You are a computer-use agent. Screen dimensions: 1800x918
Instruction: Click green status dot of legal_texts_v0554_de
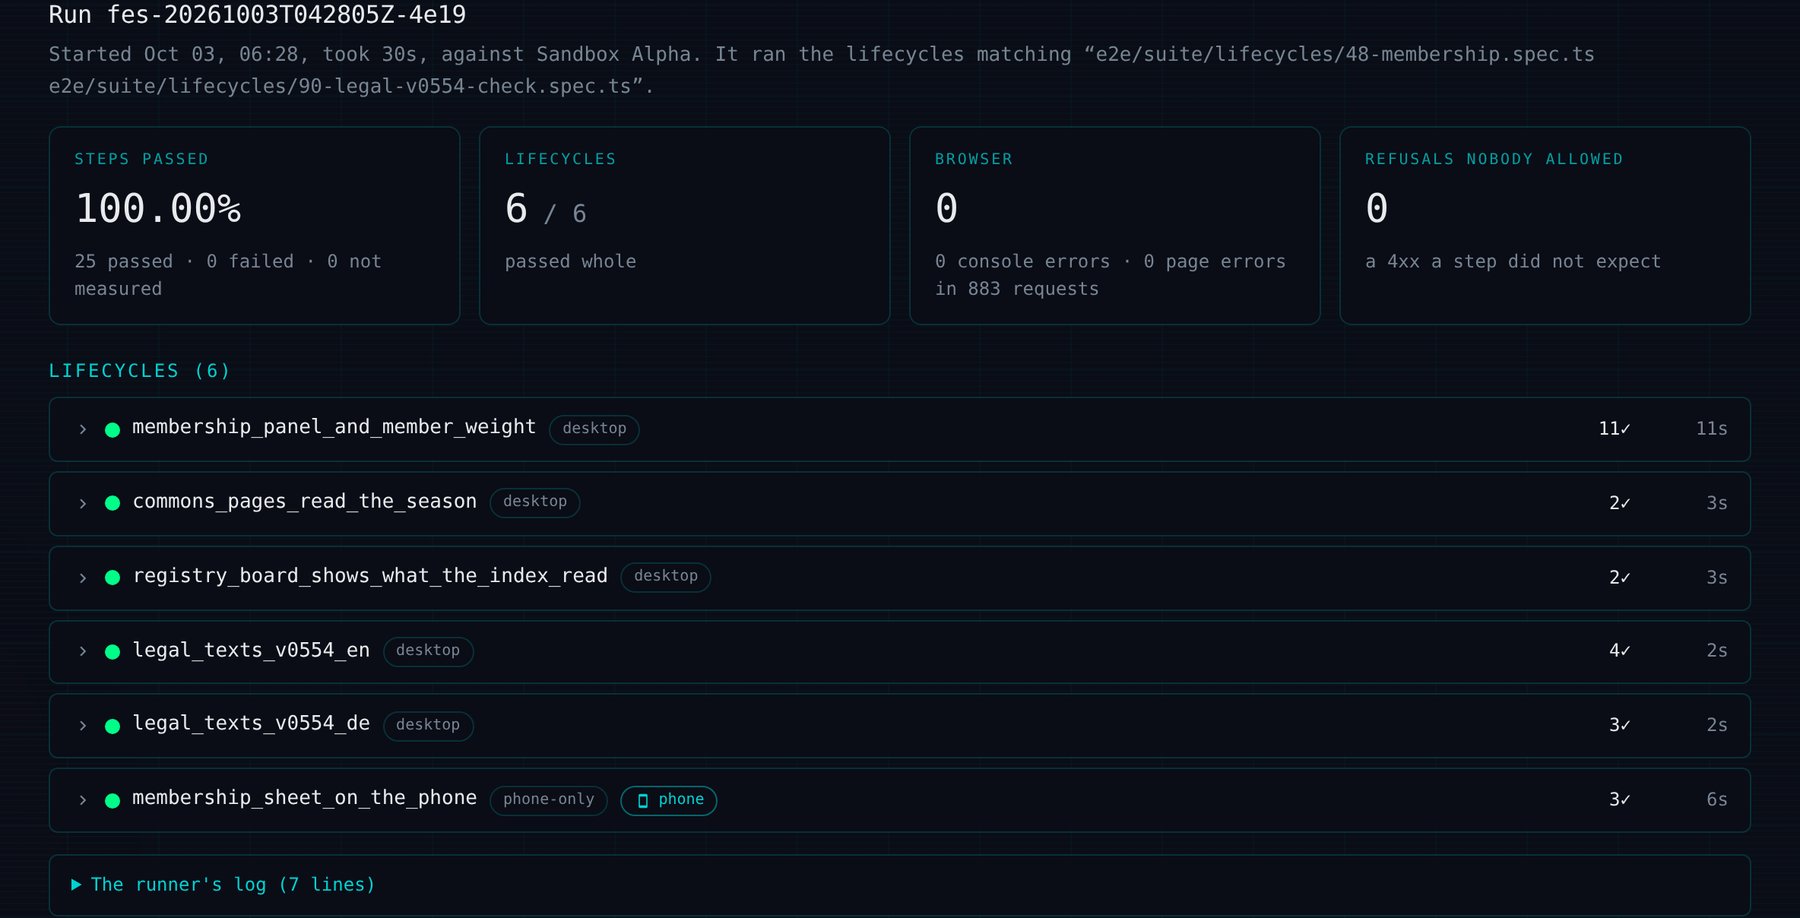click(113, 726)
